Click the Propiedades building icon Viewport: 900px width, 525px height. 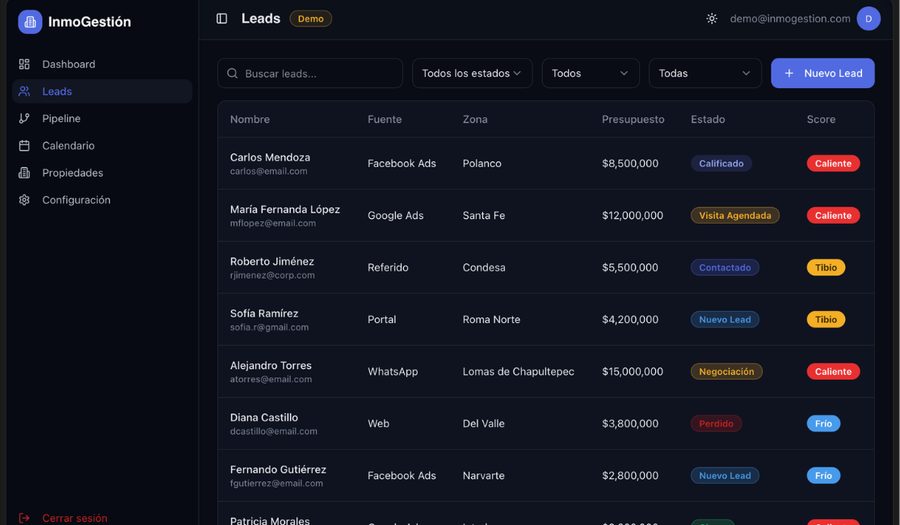[x=24, y=173]
